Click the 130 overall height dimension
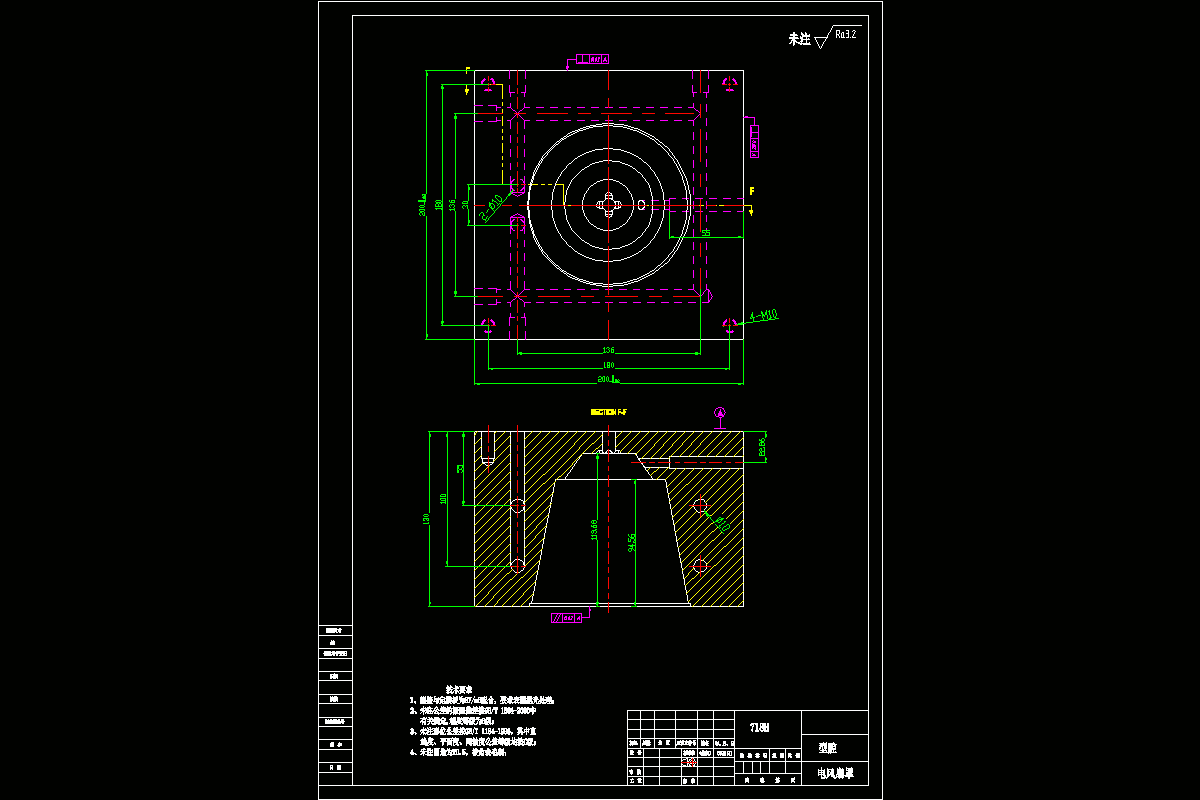The width and height of the screenshot is (1200, 800). [427, 518]
